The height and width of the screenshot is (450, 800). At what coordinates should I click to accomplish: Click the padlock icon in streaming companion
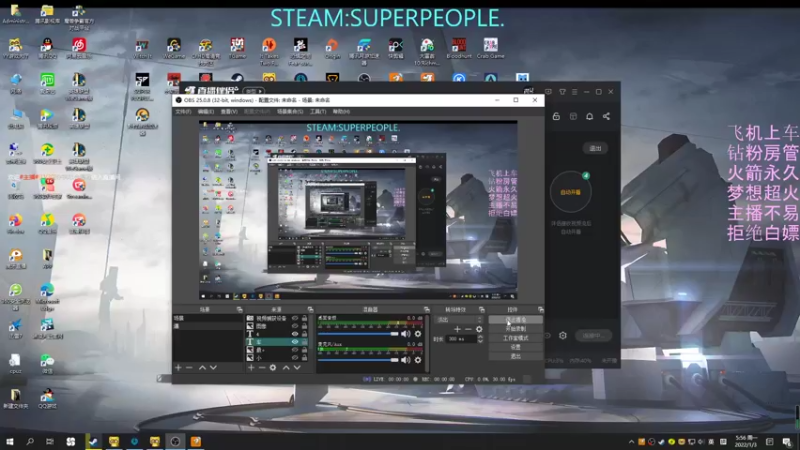tap(556, 116)
